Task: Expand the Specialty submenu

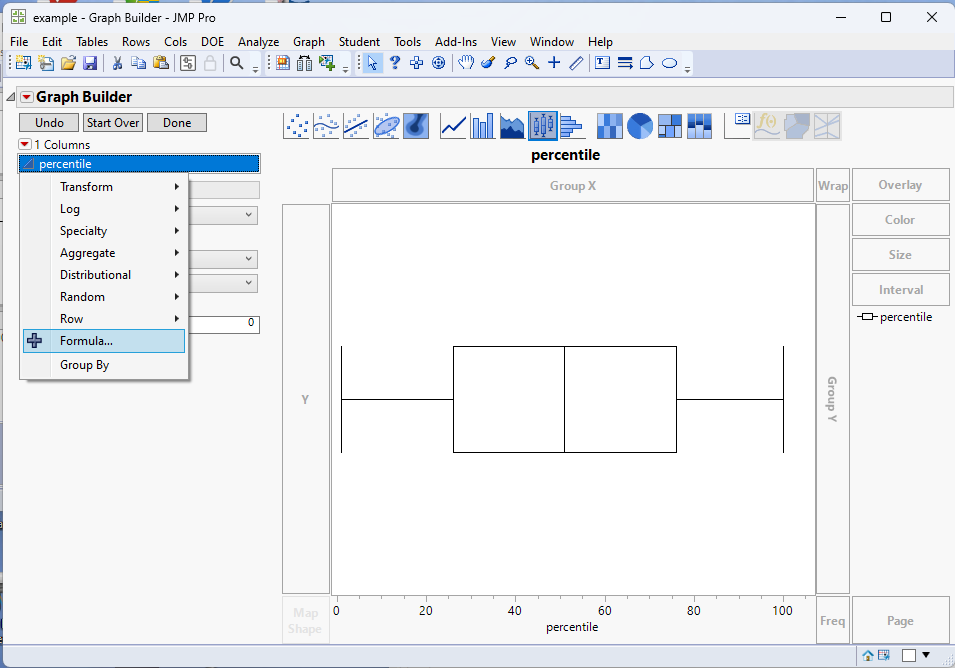Action: [104, 231]
